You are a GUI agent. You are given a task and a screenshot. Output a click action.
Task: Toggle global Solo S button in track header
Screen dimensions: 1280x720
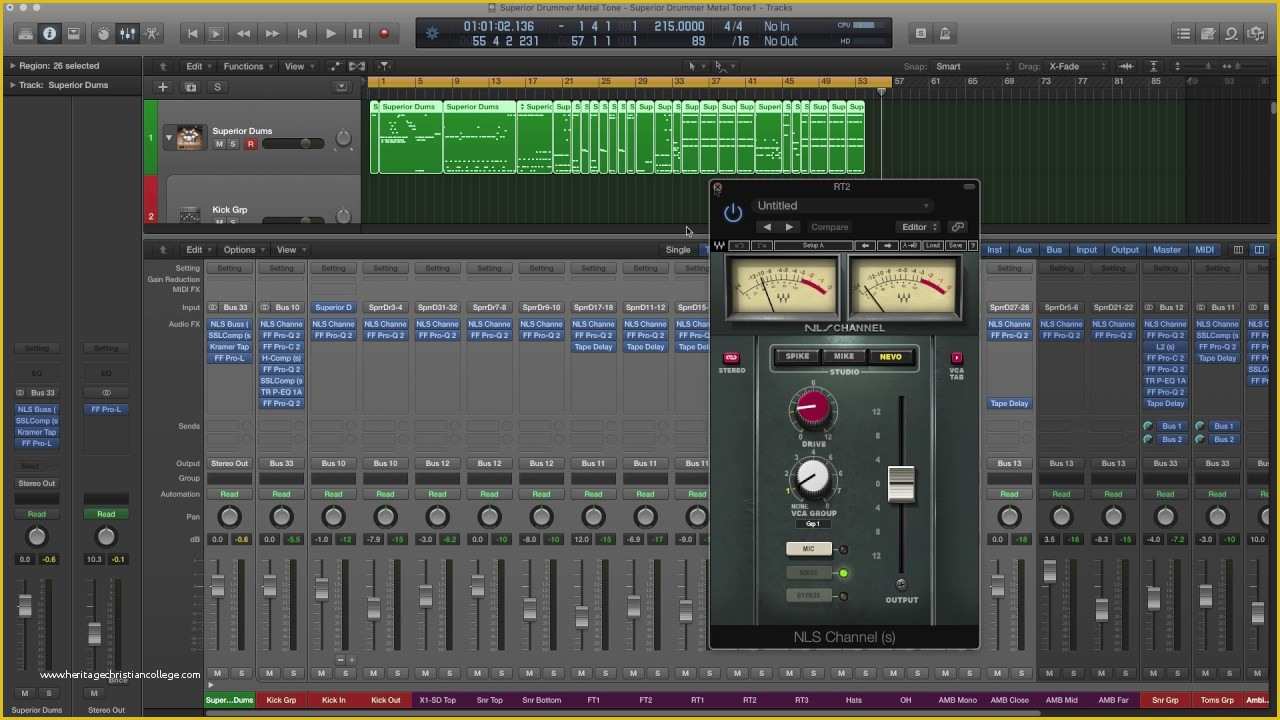(217, 87)
